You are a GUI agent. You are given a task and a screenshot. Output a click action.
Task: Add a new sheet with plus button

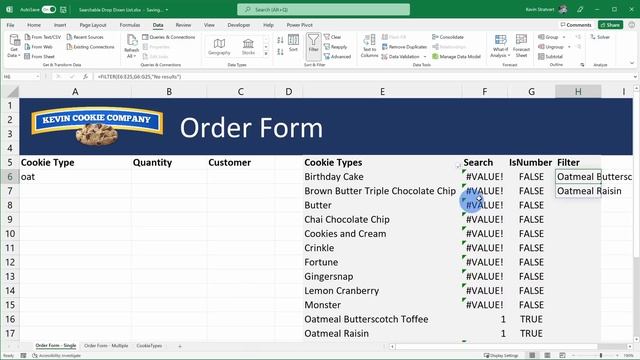[180, 346]
